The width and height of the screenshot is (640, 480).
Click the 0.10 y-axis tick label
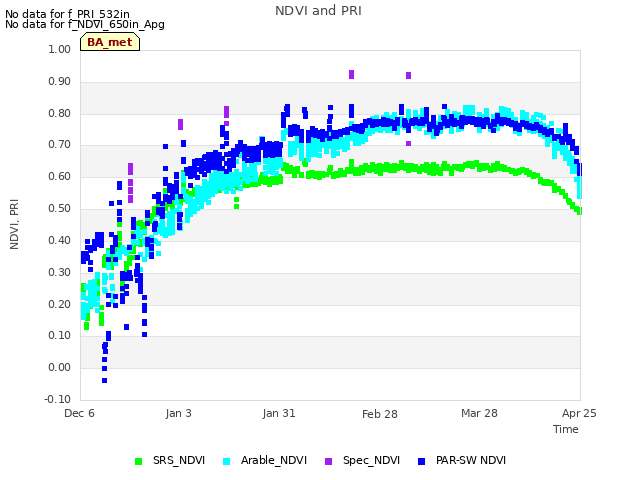(x=60, y=336)
